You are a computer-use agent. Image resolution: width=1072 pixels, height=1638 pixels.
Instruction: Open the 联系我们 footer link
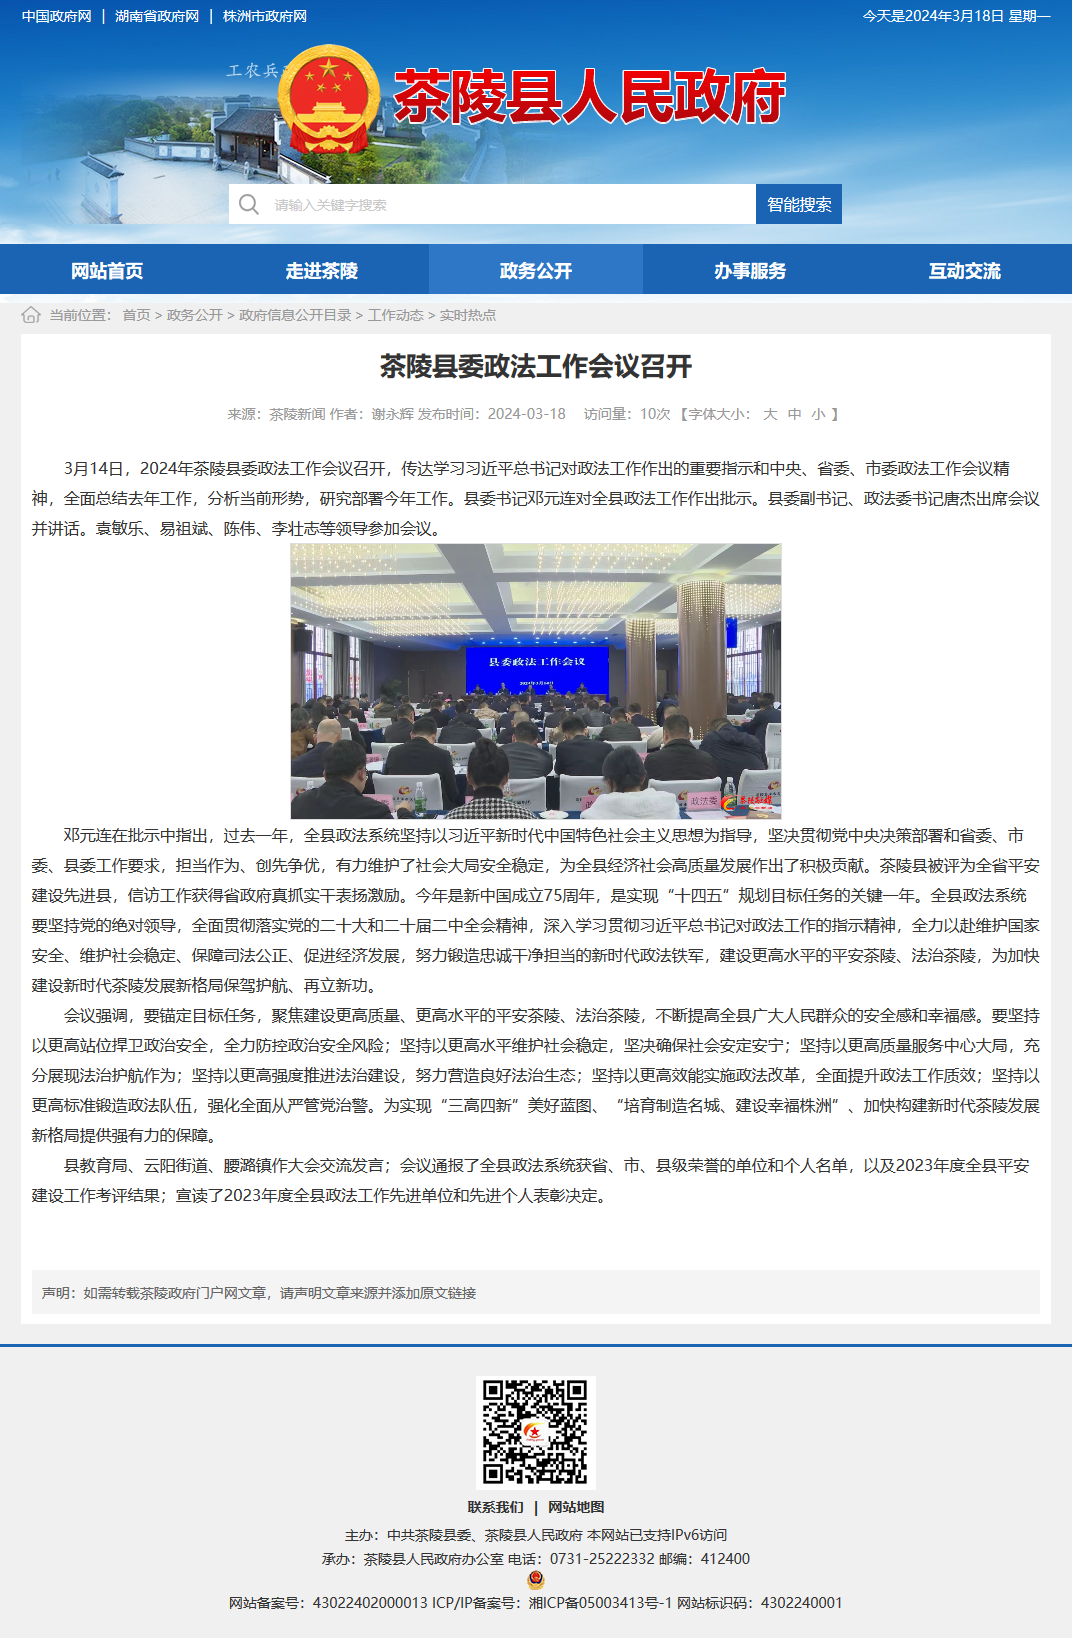tap(496, 1507)
